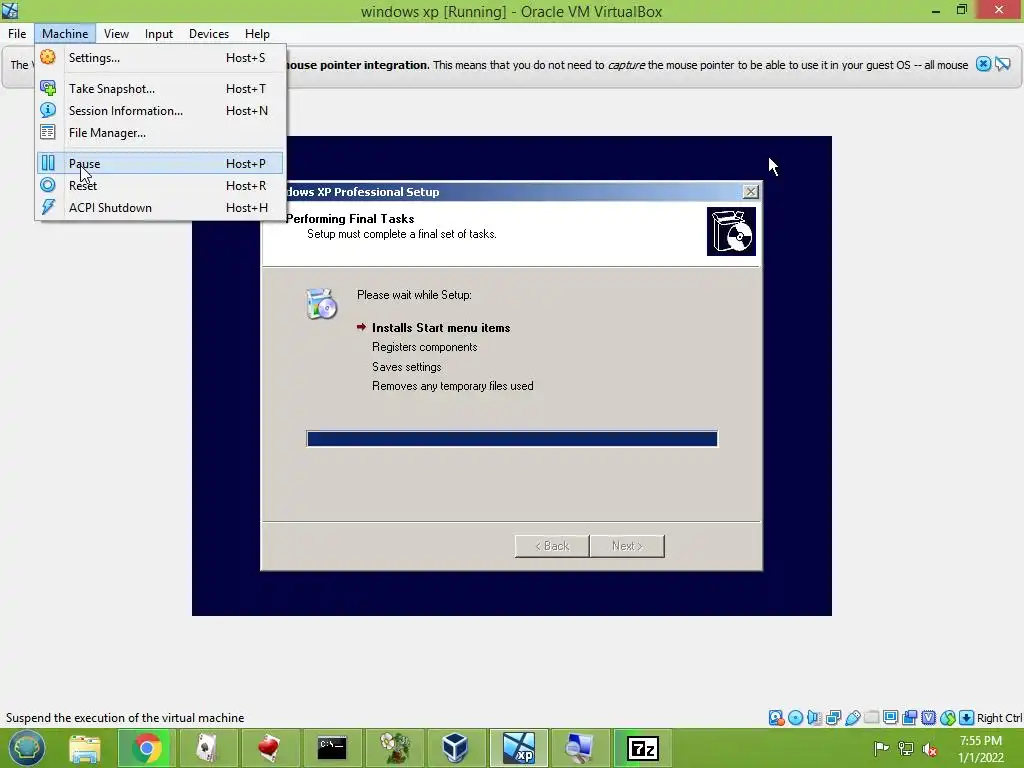
Task: Click the Next button in XP Setup
Action: tap(627, 546)
